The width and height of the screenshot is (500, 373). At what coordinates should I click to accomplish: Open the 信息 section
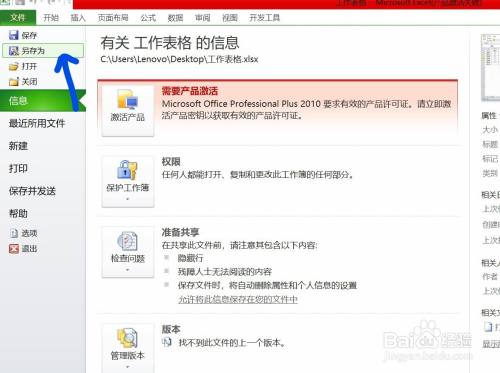point(43,101)
